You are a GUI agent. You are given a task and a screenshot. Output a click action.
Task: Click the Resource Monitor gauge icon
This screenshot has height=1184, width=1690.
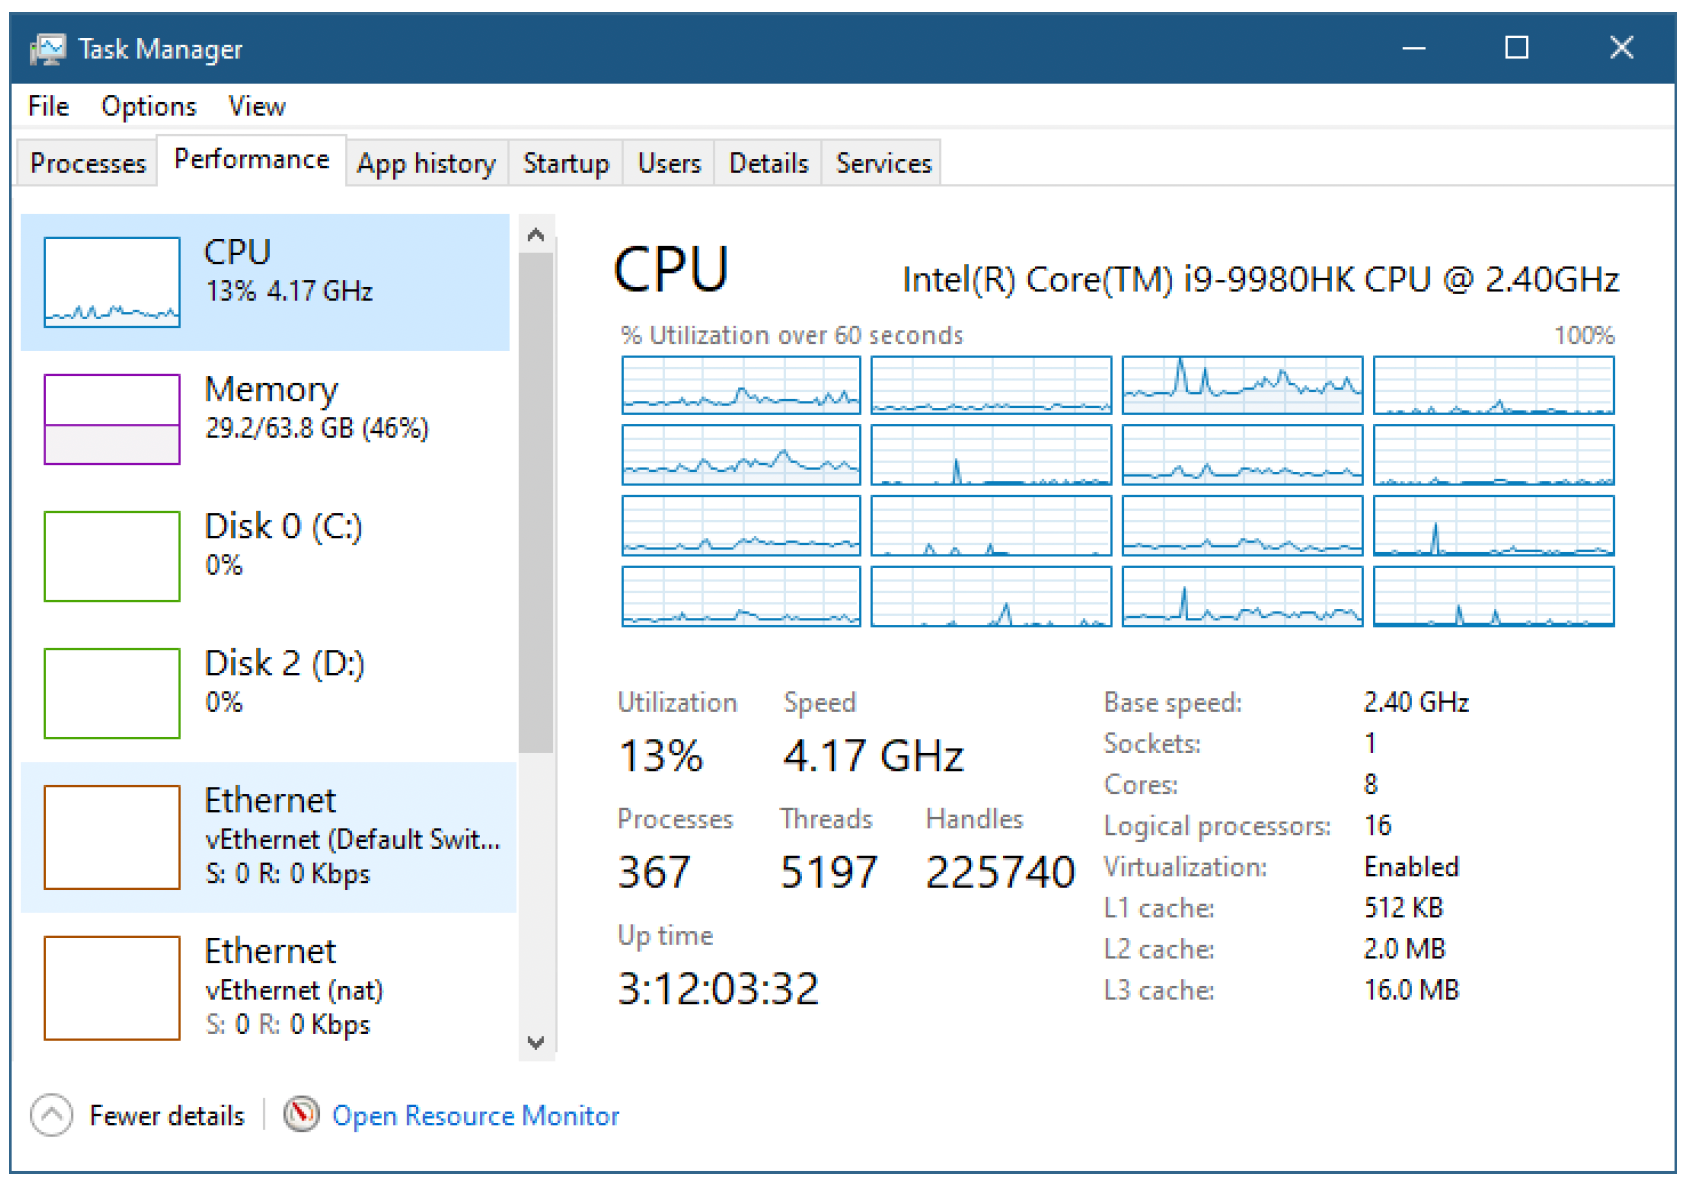click(x=301, y=1114)
